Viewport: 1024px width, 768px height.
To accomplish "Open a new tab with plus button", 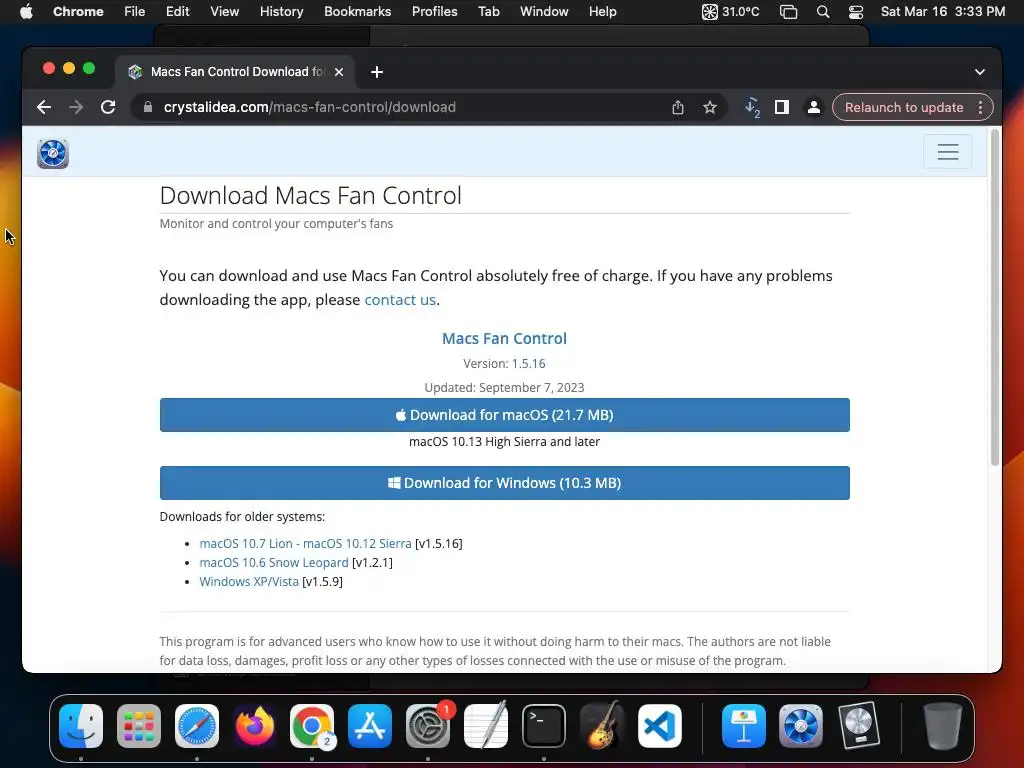I will coord(377,72).
